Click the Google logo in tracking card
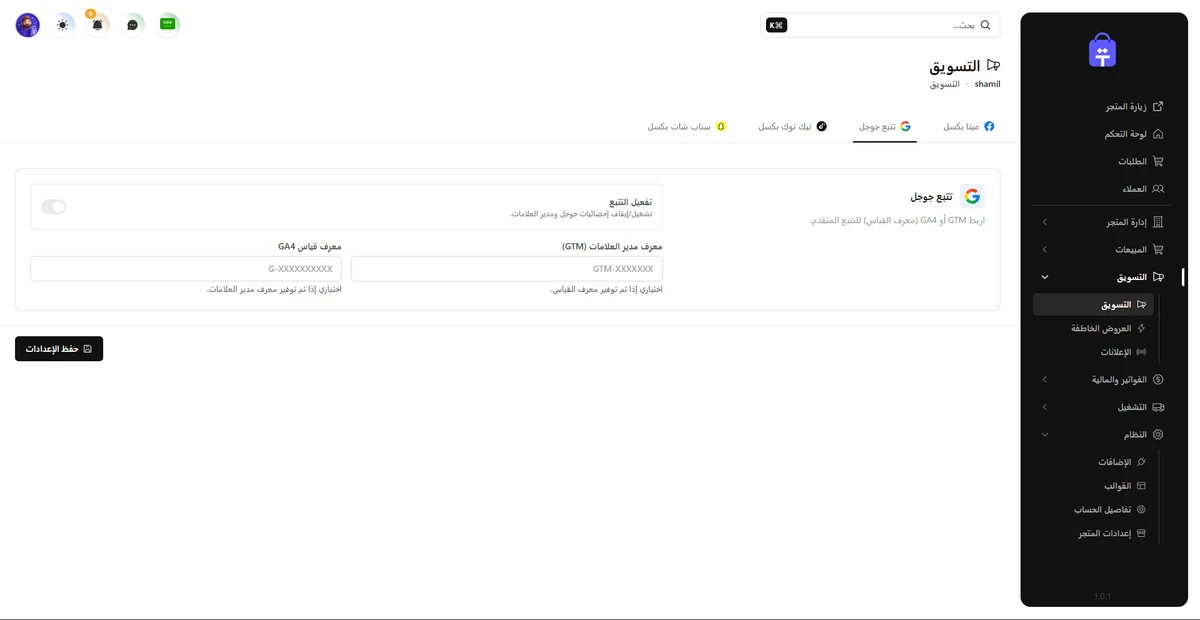 click(973, 196)
